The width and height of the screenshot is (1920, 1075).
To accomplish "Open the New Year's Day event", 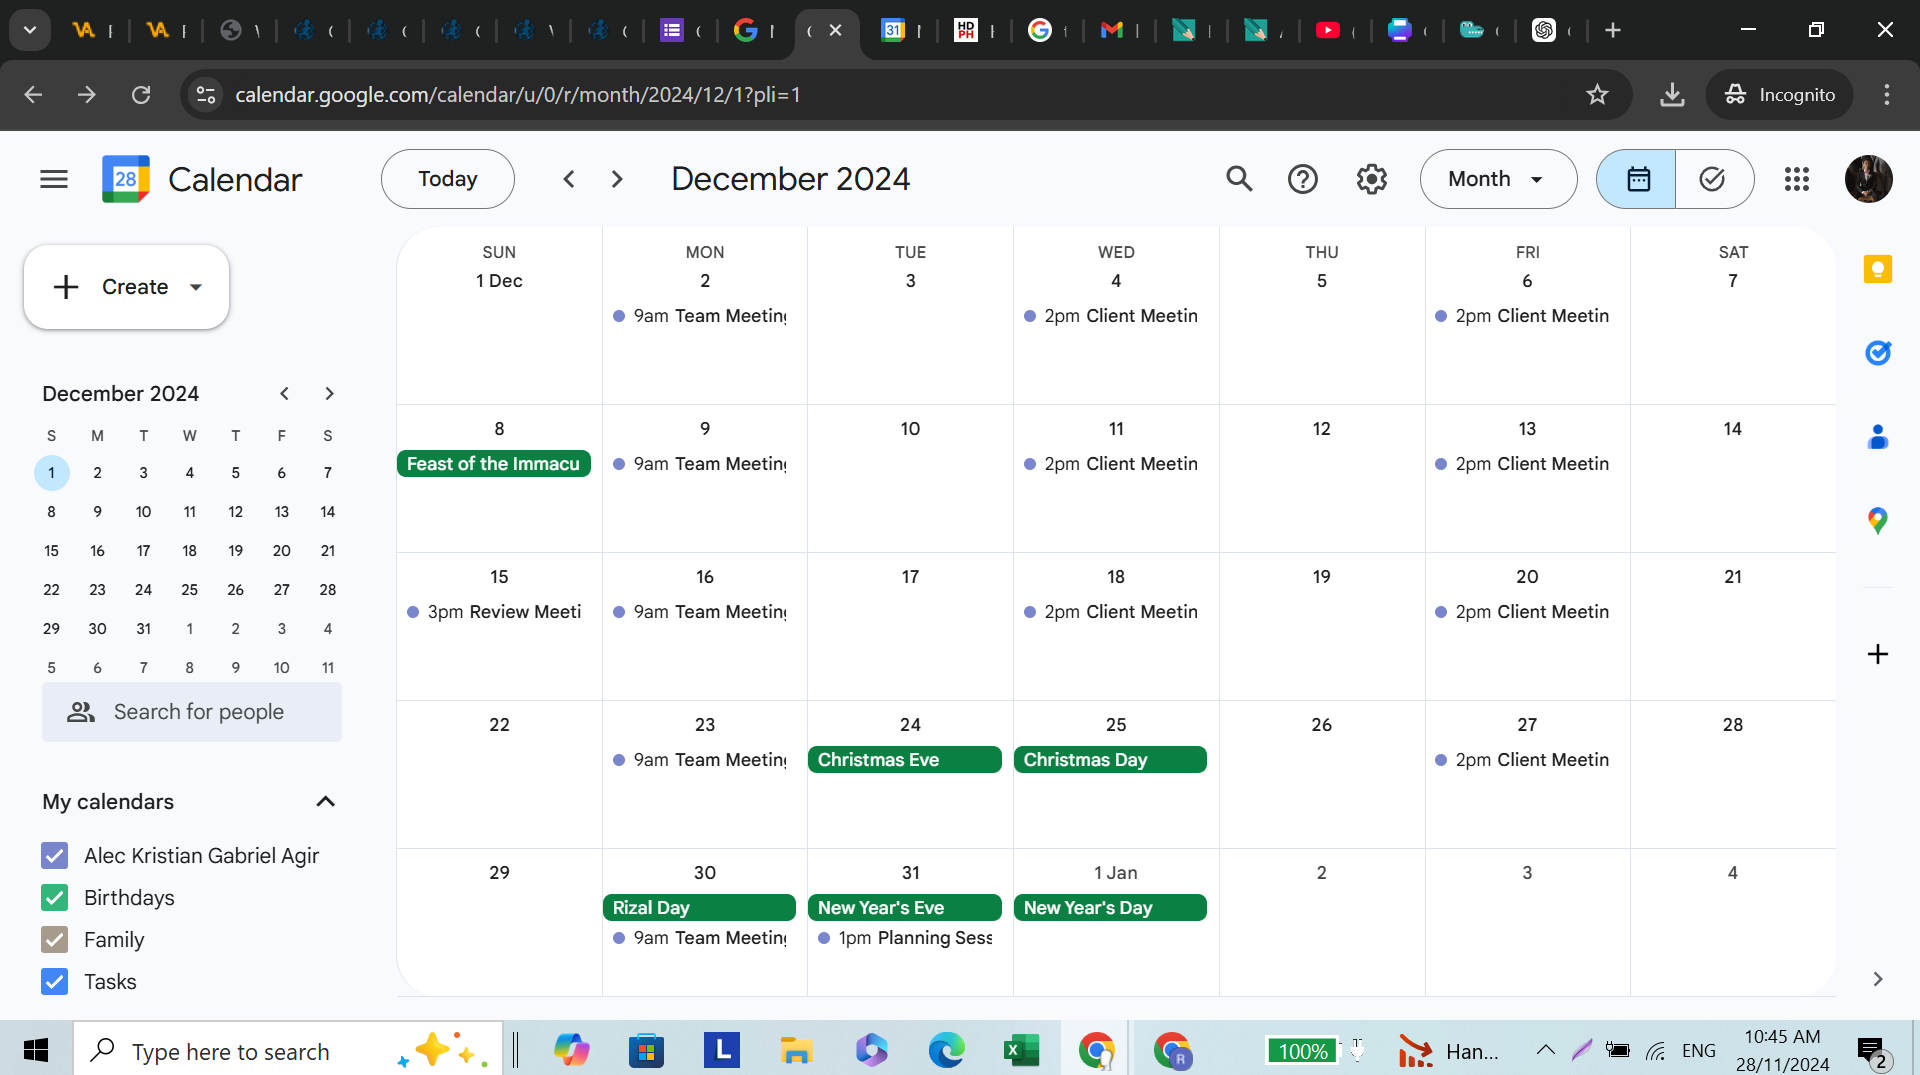I will coord(1110,908).
